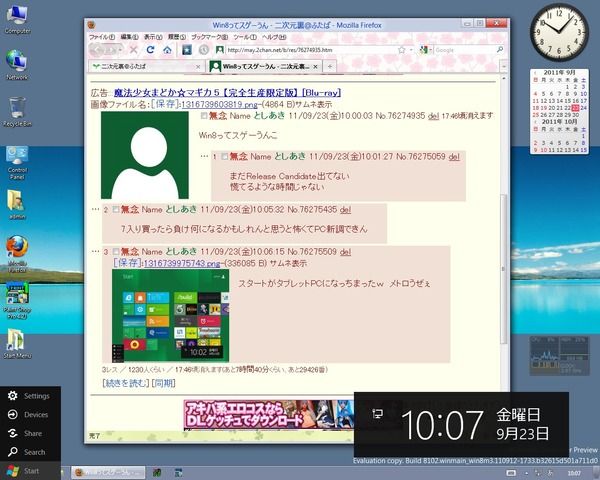Open the 履歴(S) menu

click(177, 37)
